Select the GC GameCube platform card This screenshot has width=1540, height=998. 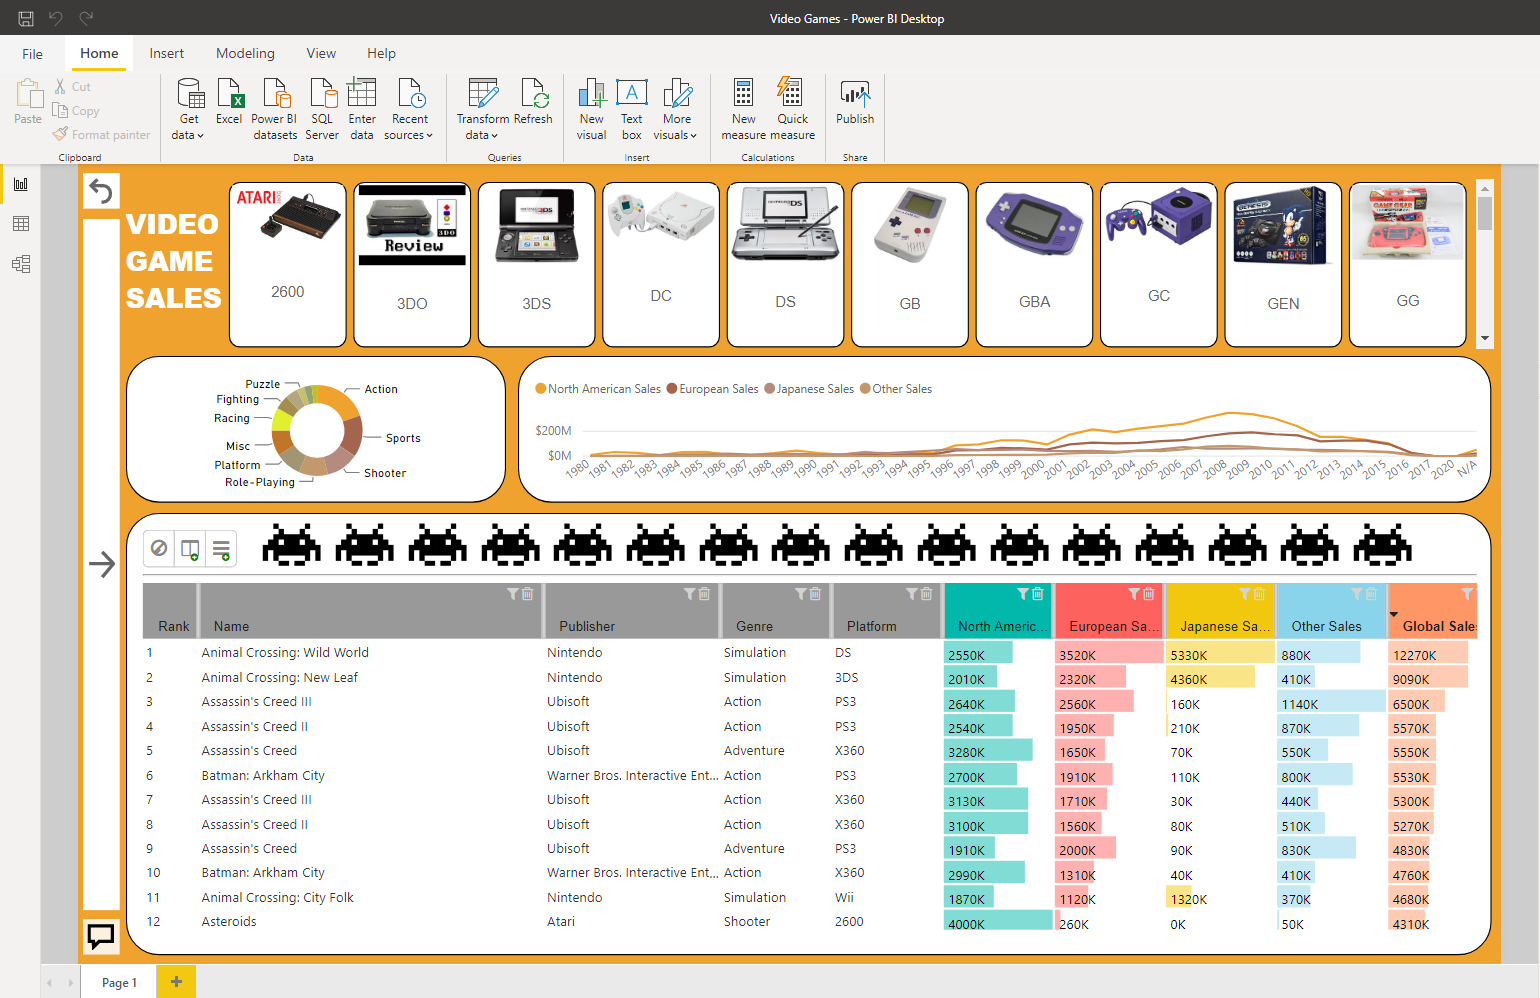point(1159,264)
